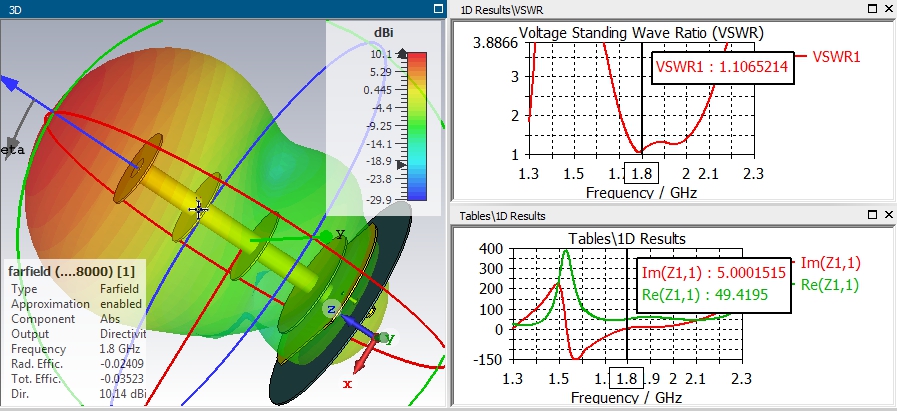The width and height of the screenshot is (897, 411).
Task: Click the Voltage Standing Wave Ratio (VSWR) plot title
Action: (x=641, y=33)
